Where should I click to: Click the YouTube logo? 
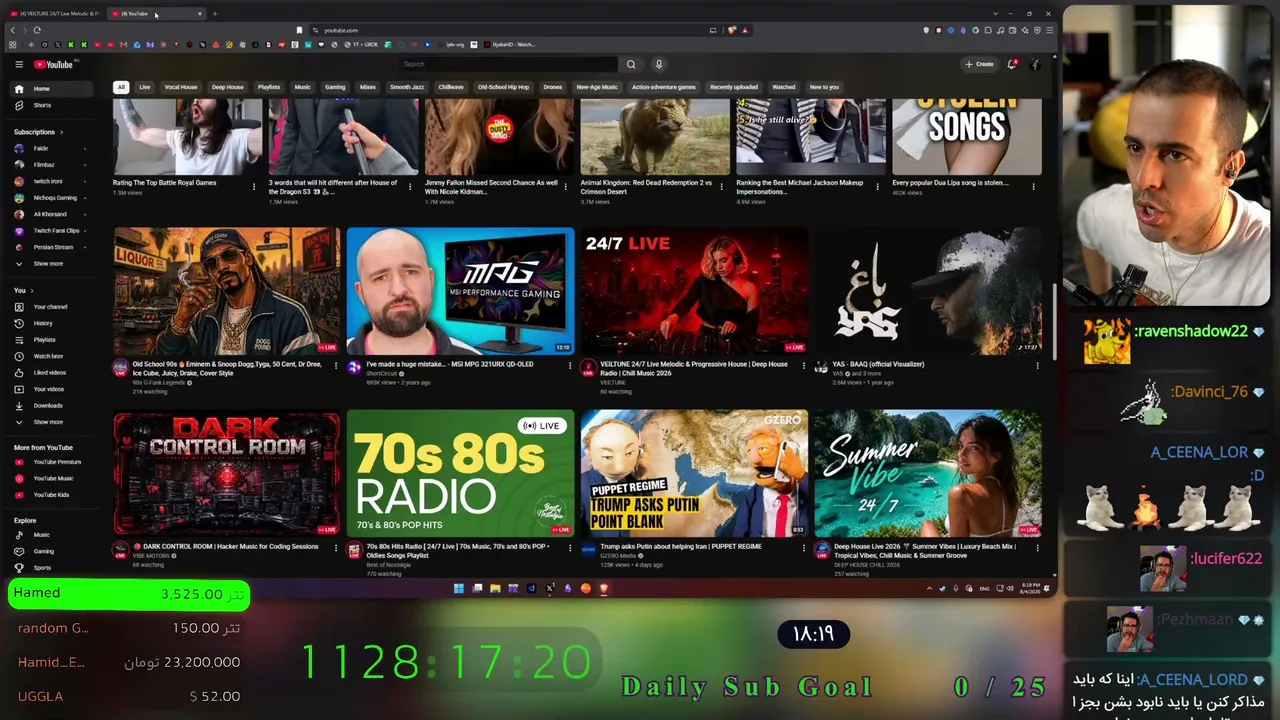pos(54,64)
